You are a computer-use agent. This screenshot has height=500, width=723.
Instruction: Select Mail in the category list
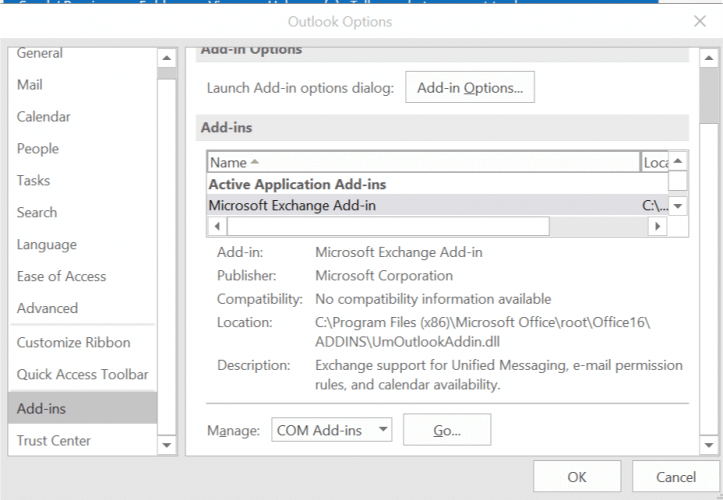[82, 85]
